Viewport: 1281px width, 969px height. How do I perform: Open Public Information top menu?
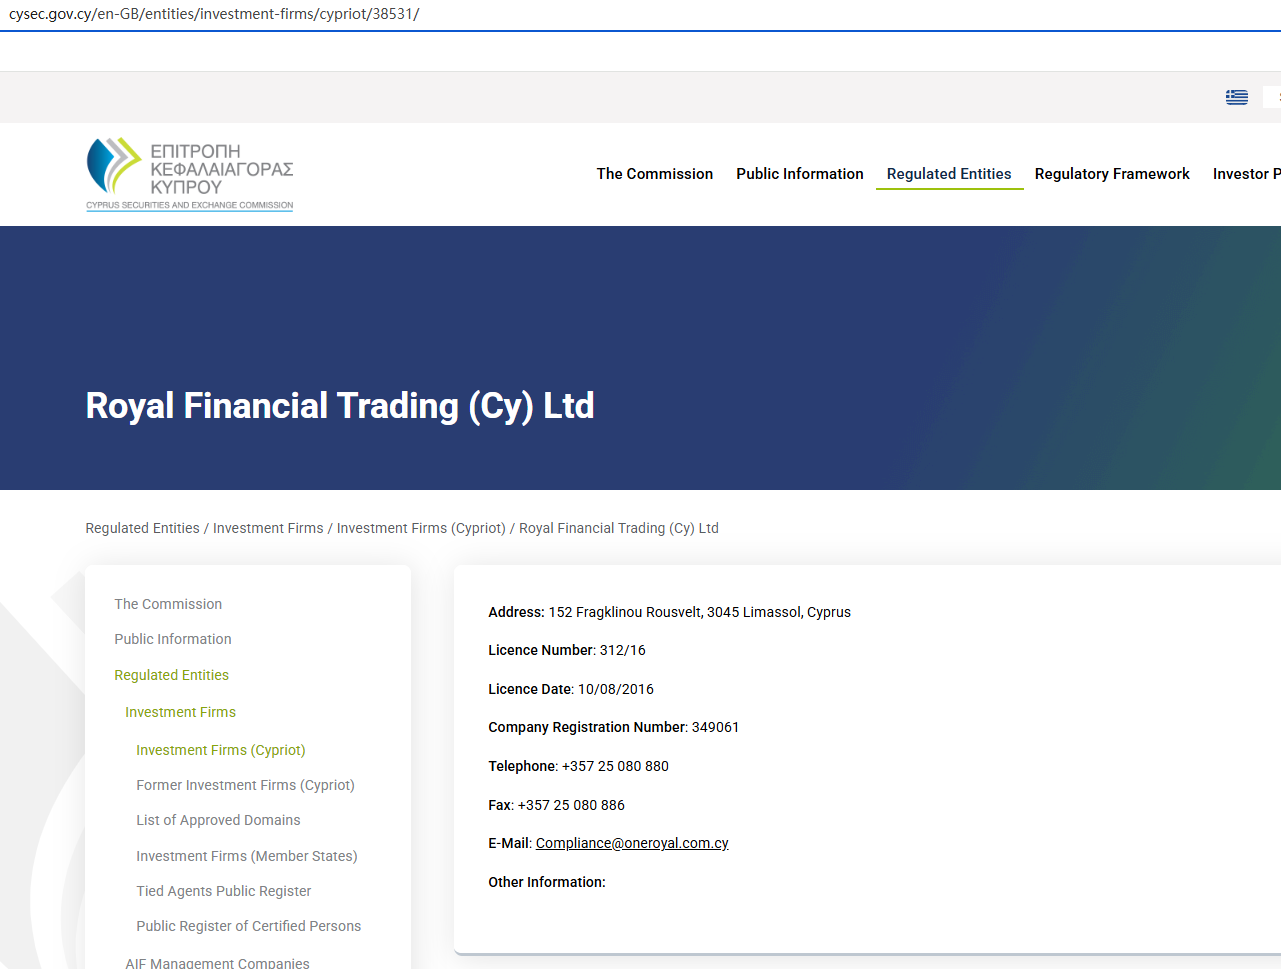800,174
